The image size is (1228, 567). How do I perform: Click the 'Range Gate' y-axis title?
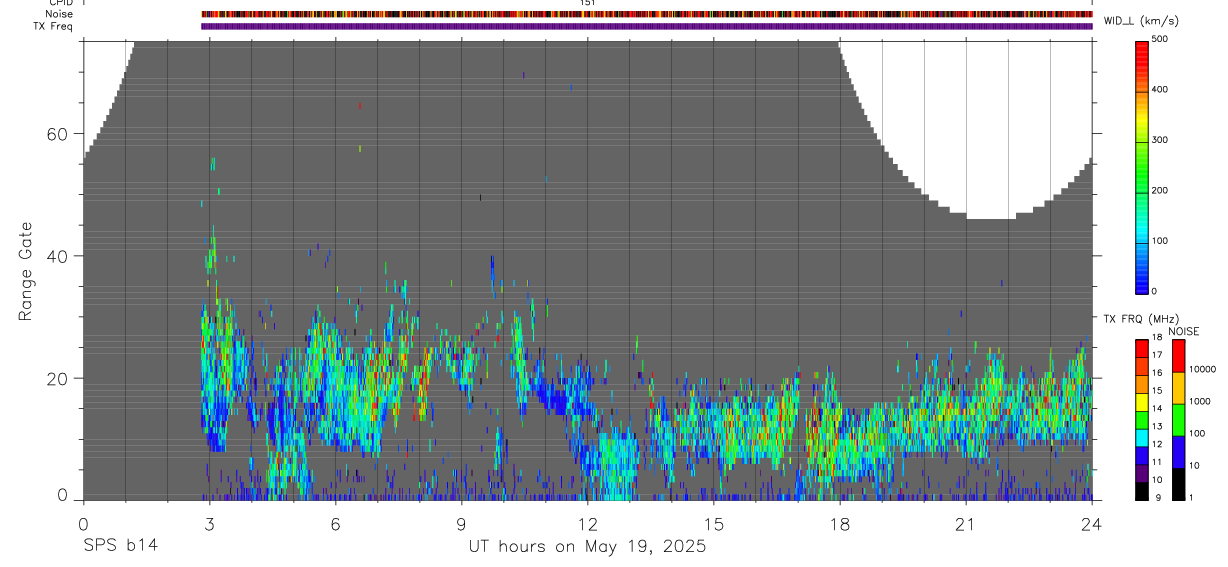pyautogui.click(x=26, y=272)
